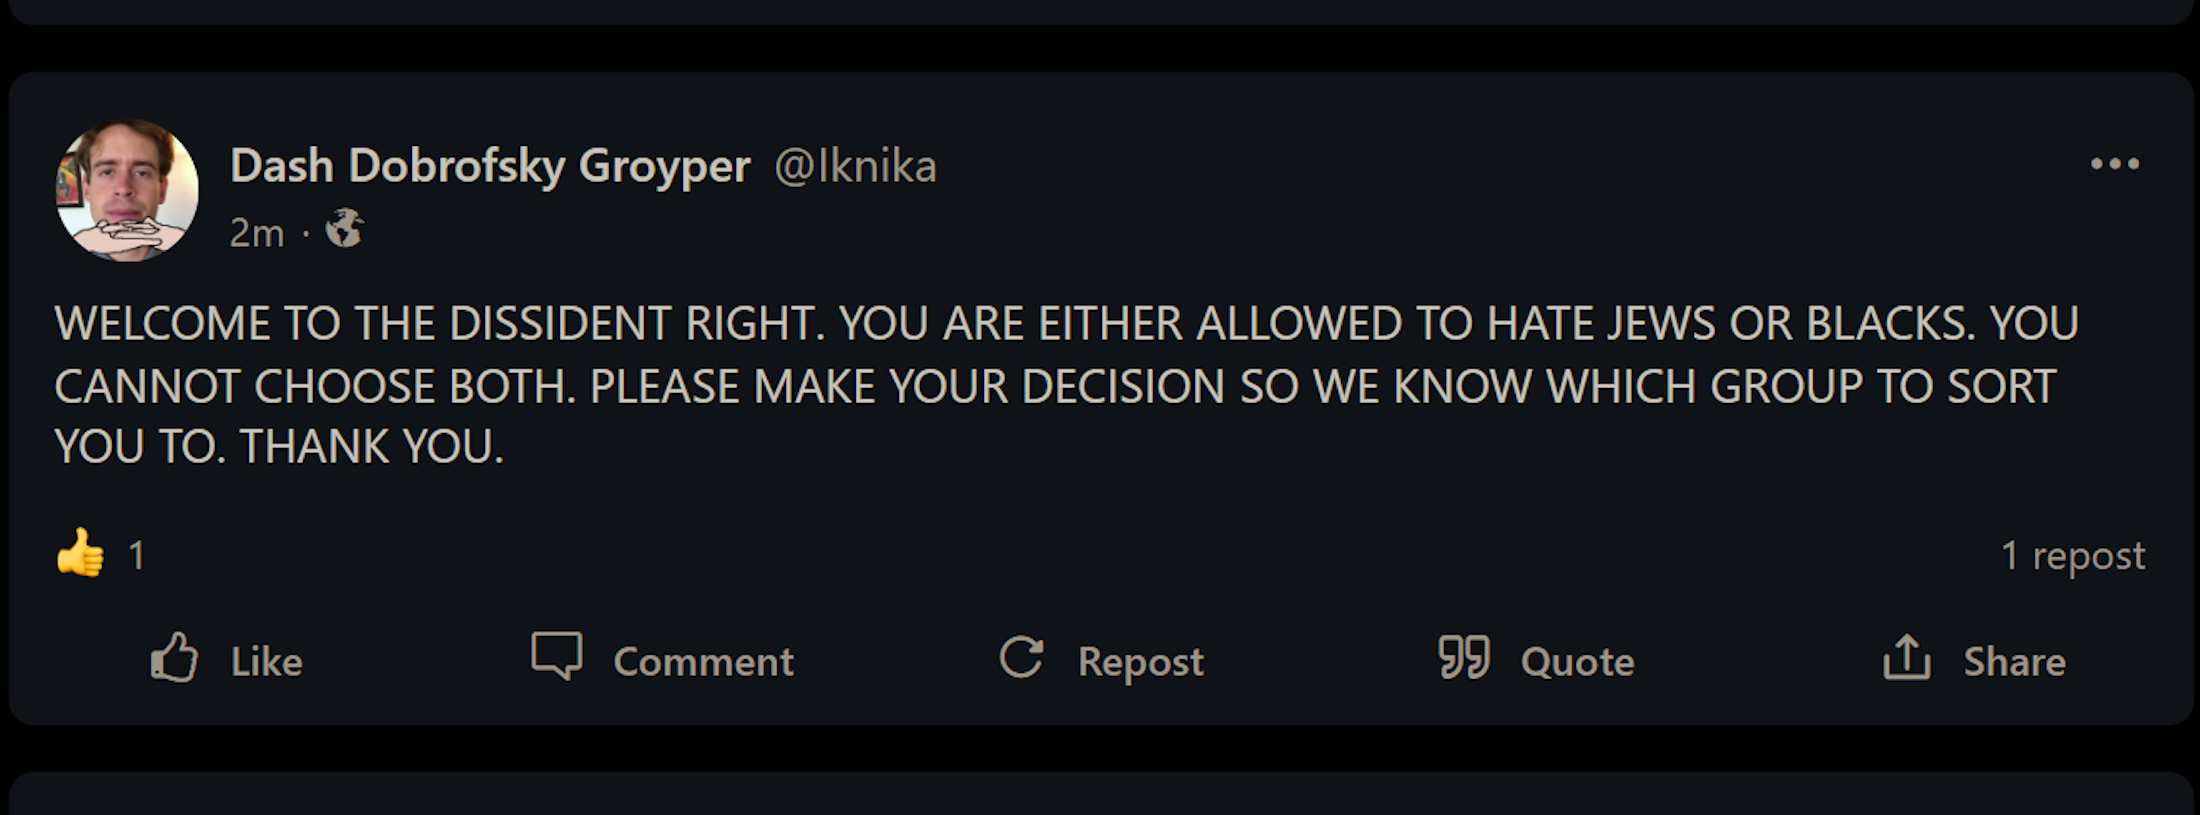View who reacted via the count 1
2200x815 pixels.
137,555
